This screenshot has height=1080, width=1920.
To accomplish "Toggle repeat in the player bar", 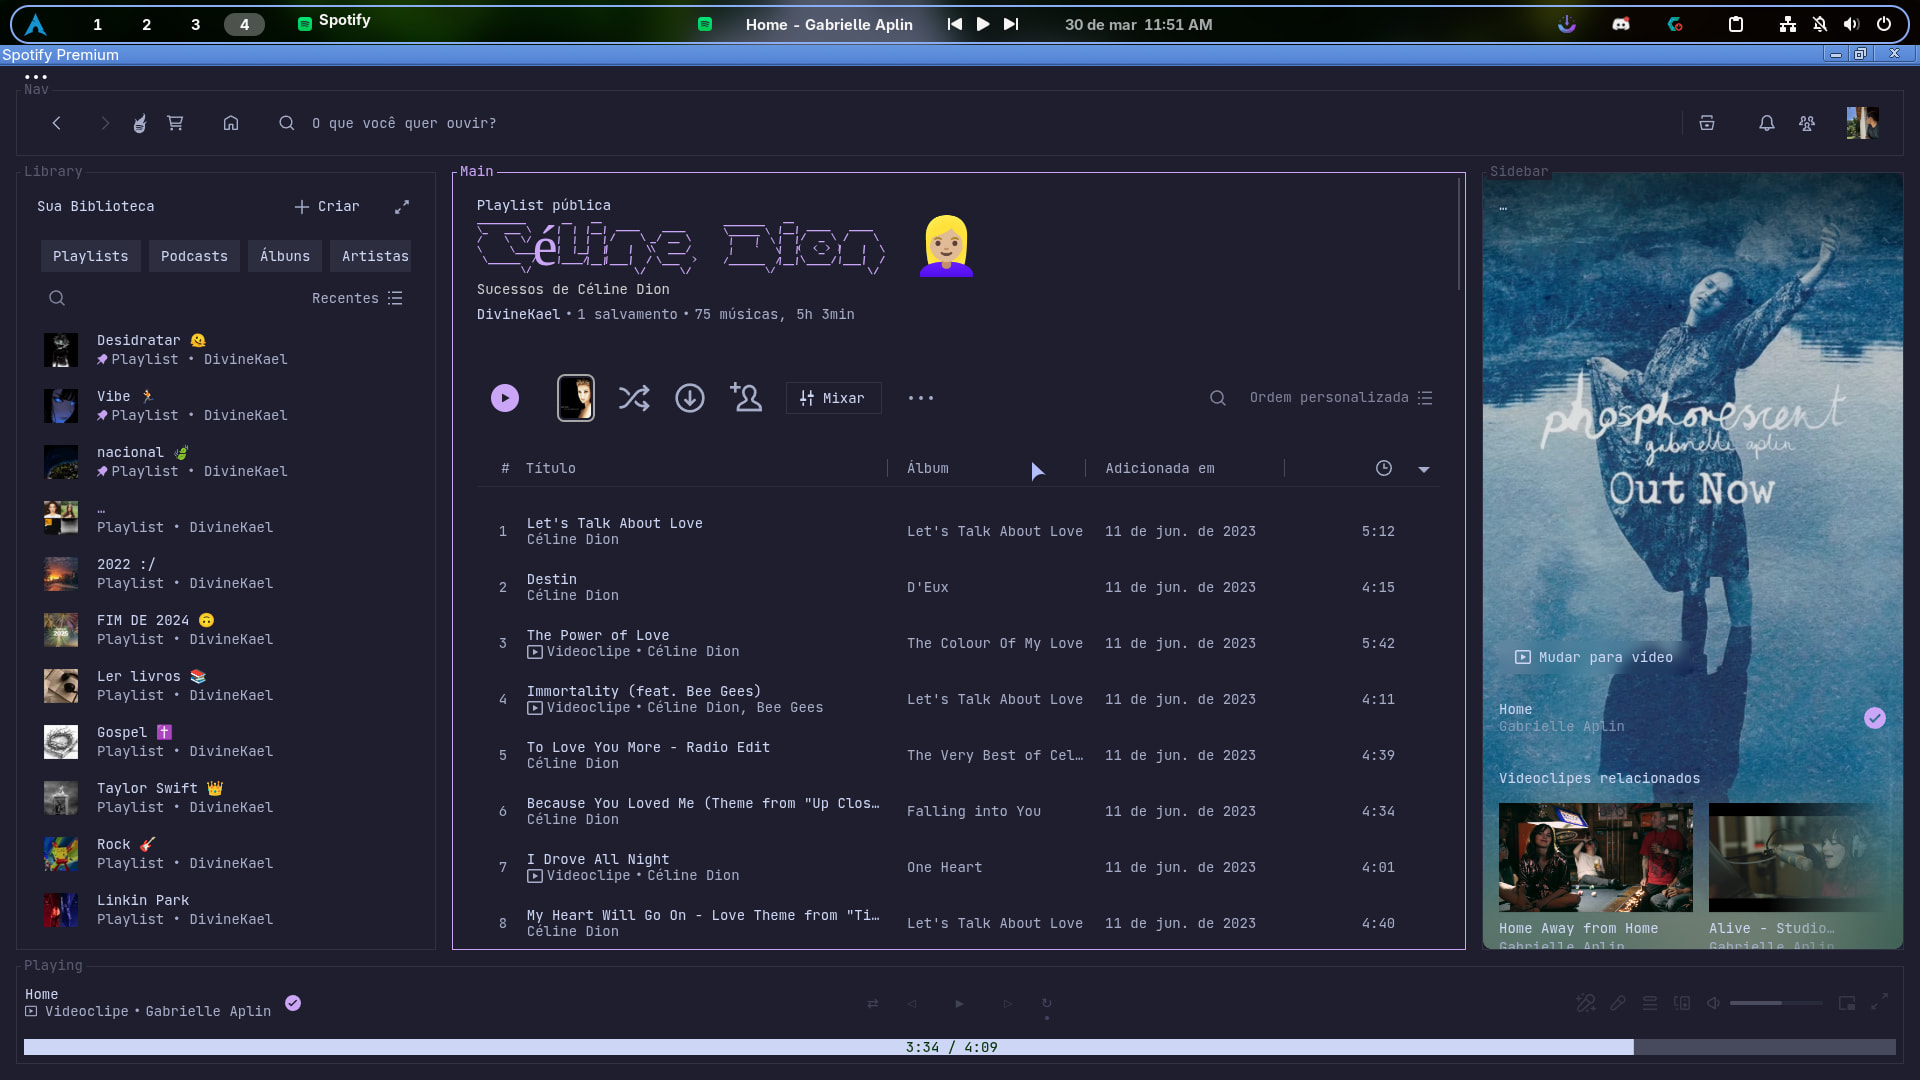I will (x=1046, y=1003).
